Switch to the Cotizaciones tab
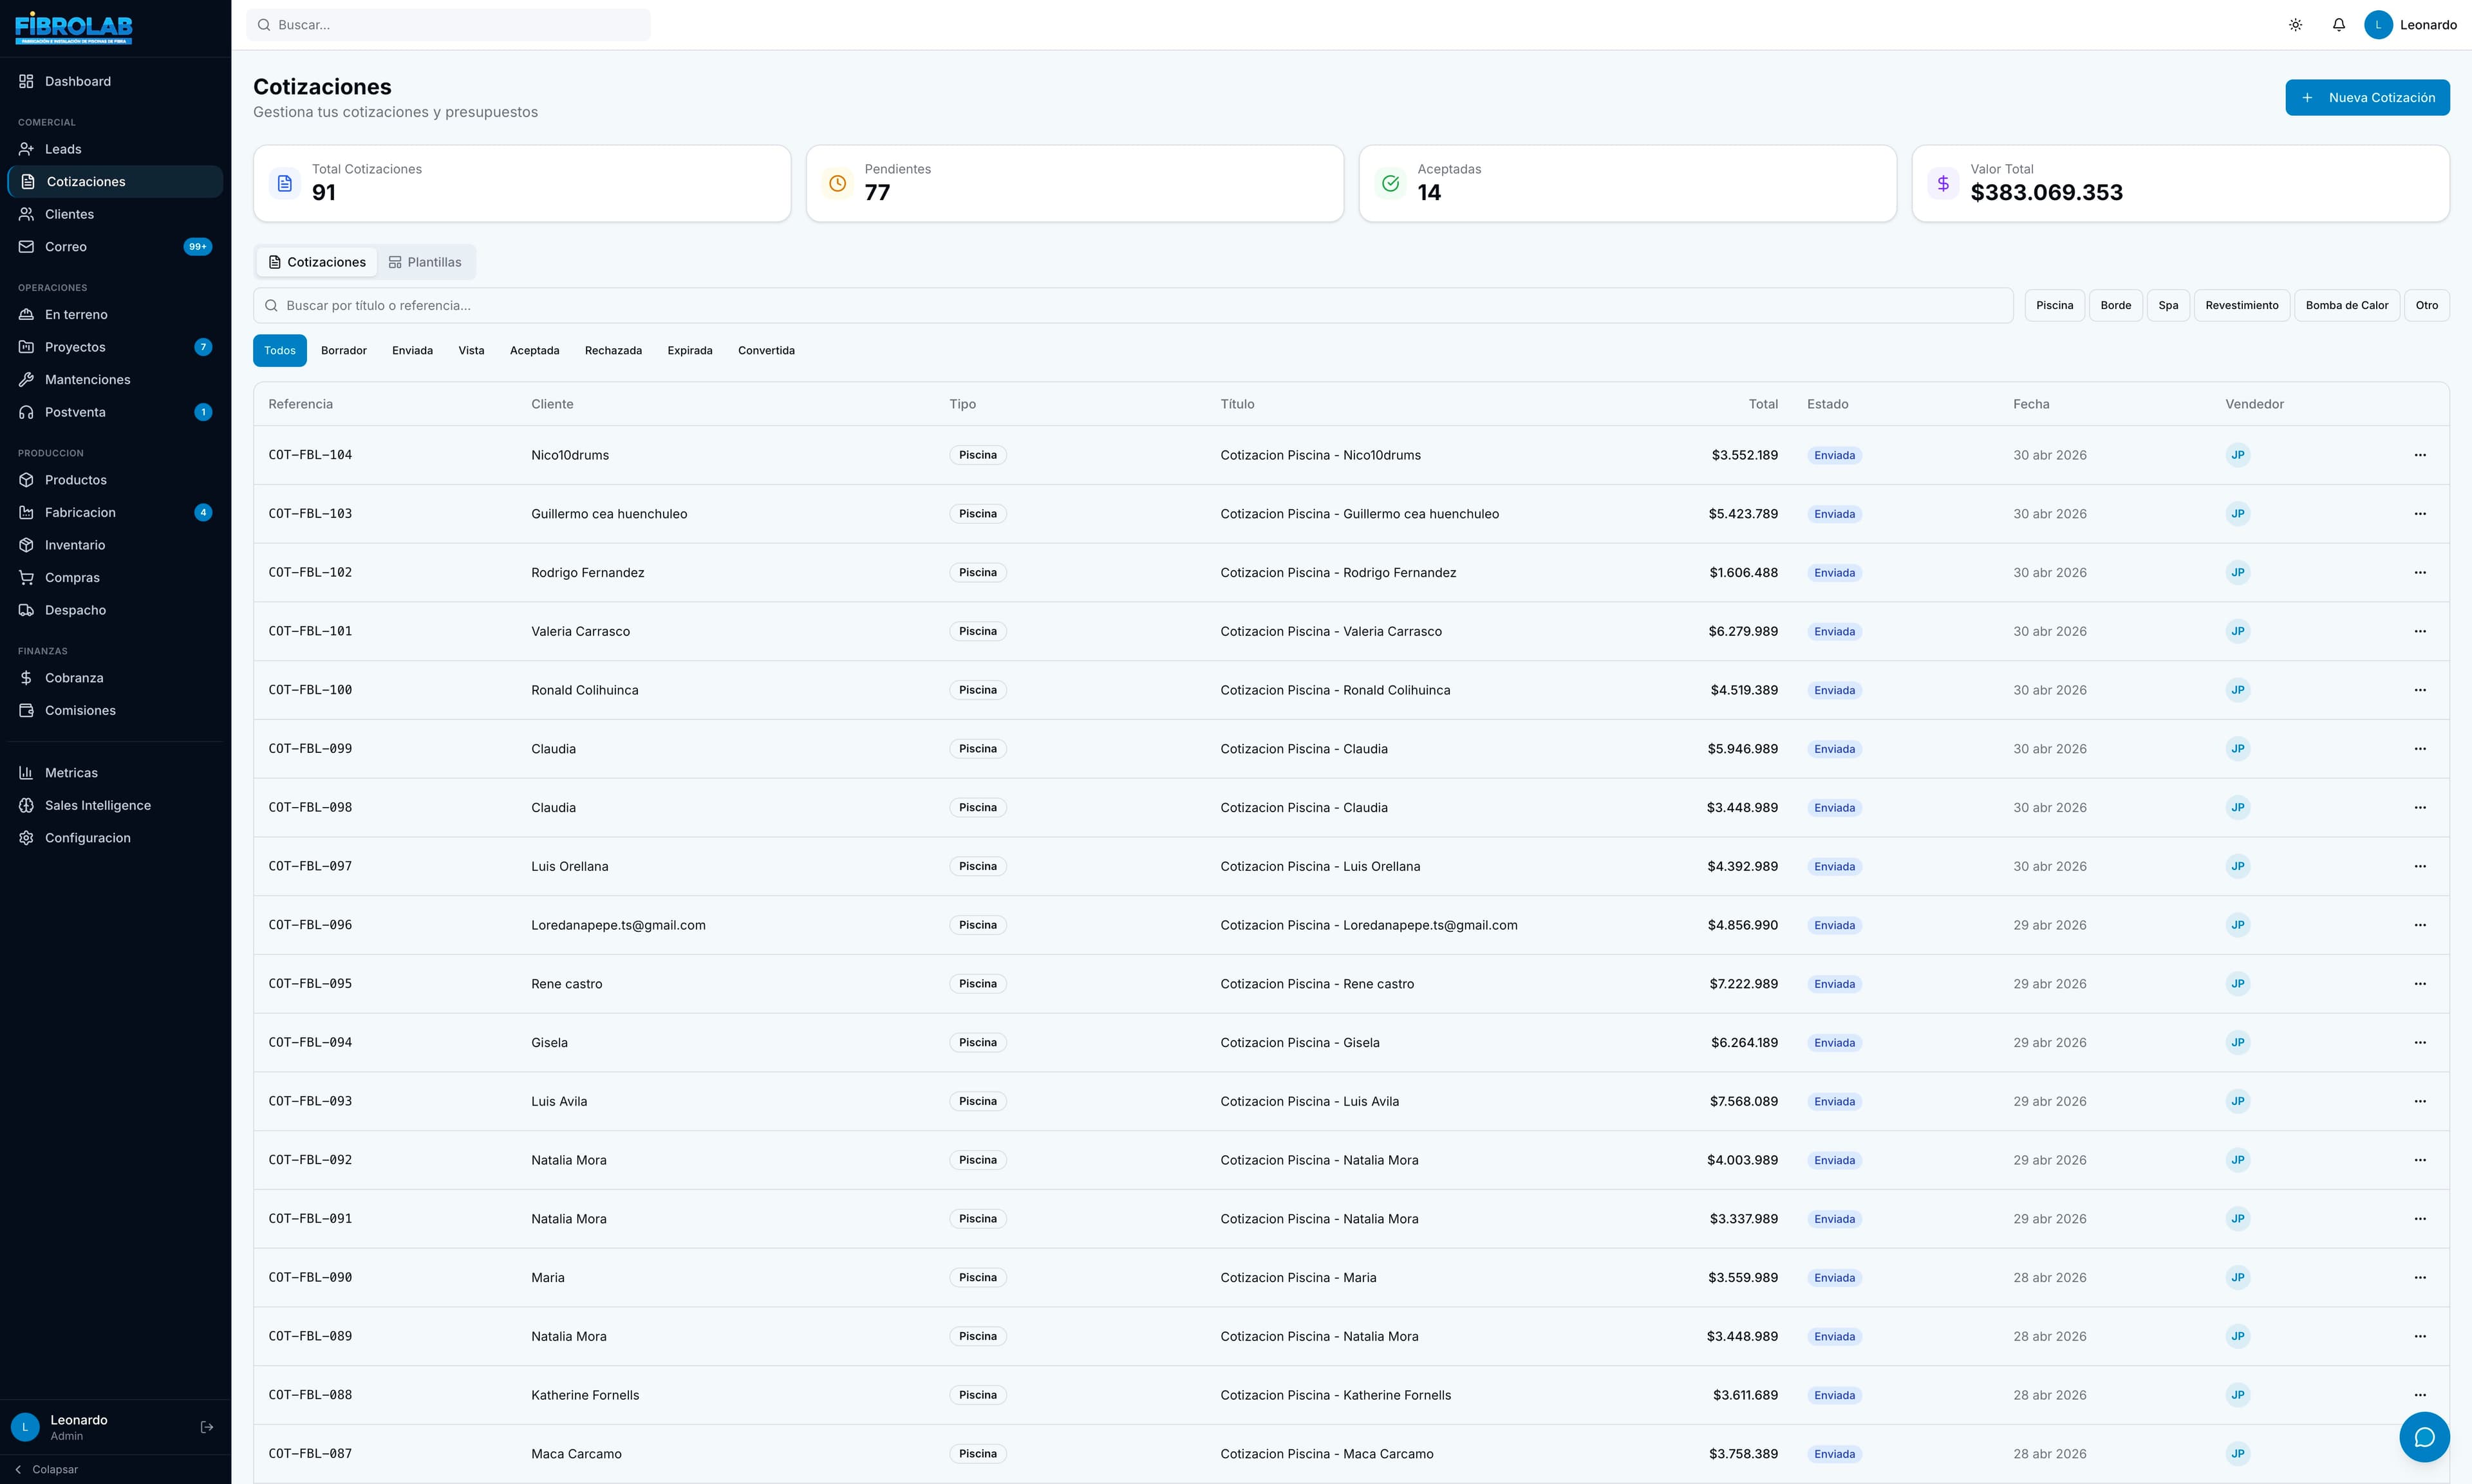The width and height of the screenshot is (2472, 1484). (317, 262)
